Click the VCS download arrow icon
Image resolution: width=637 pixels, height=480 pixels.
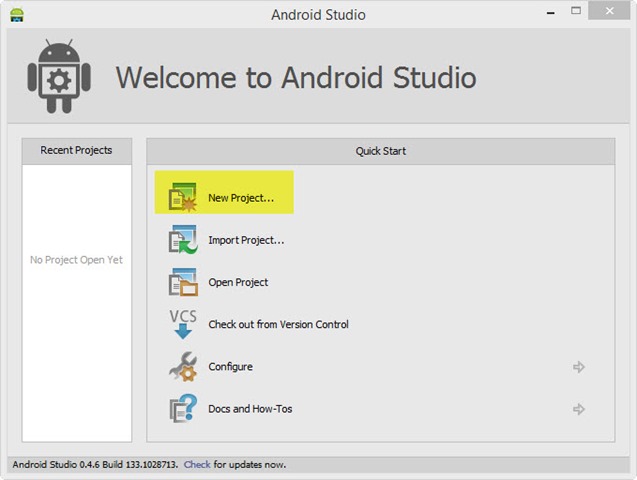(x=183, y=324)
